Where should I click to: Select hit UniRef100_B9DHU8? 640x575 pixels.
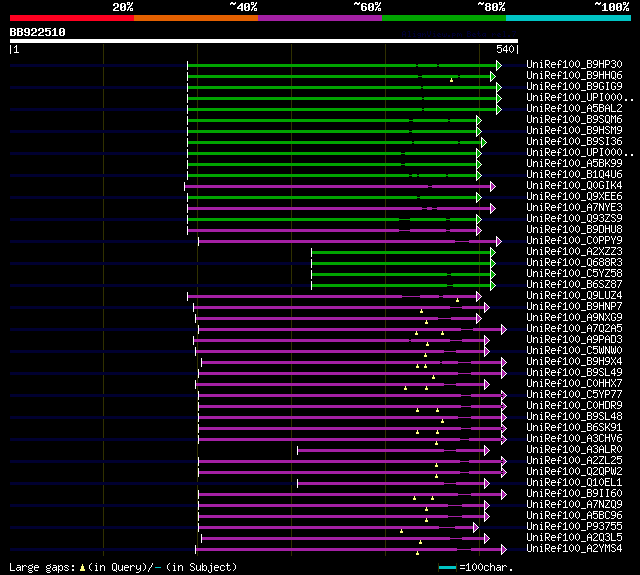[574, 230]
